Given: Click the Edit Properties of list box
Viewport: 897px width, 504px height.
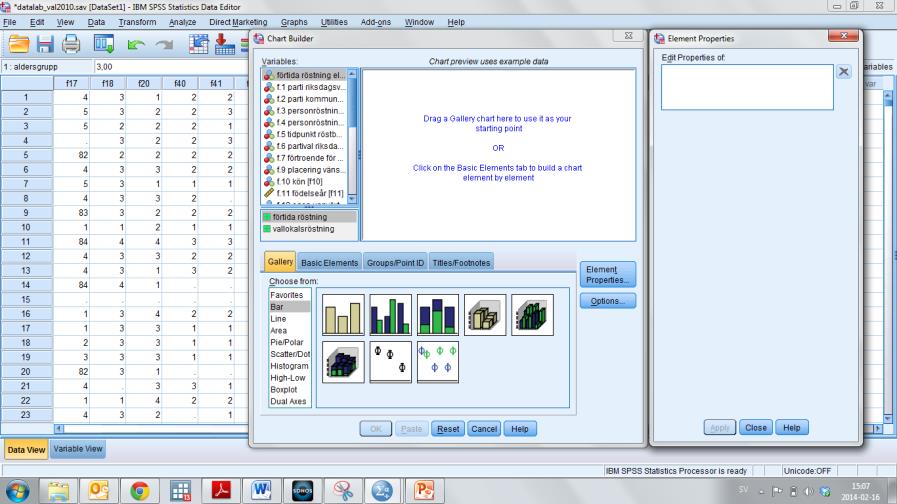Looking at the screenshot, I should [747, 87].
